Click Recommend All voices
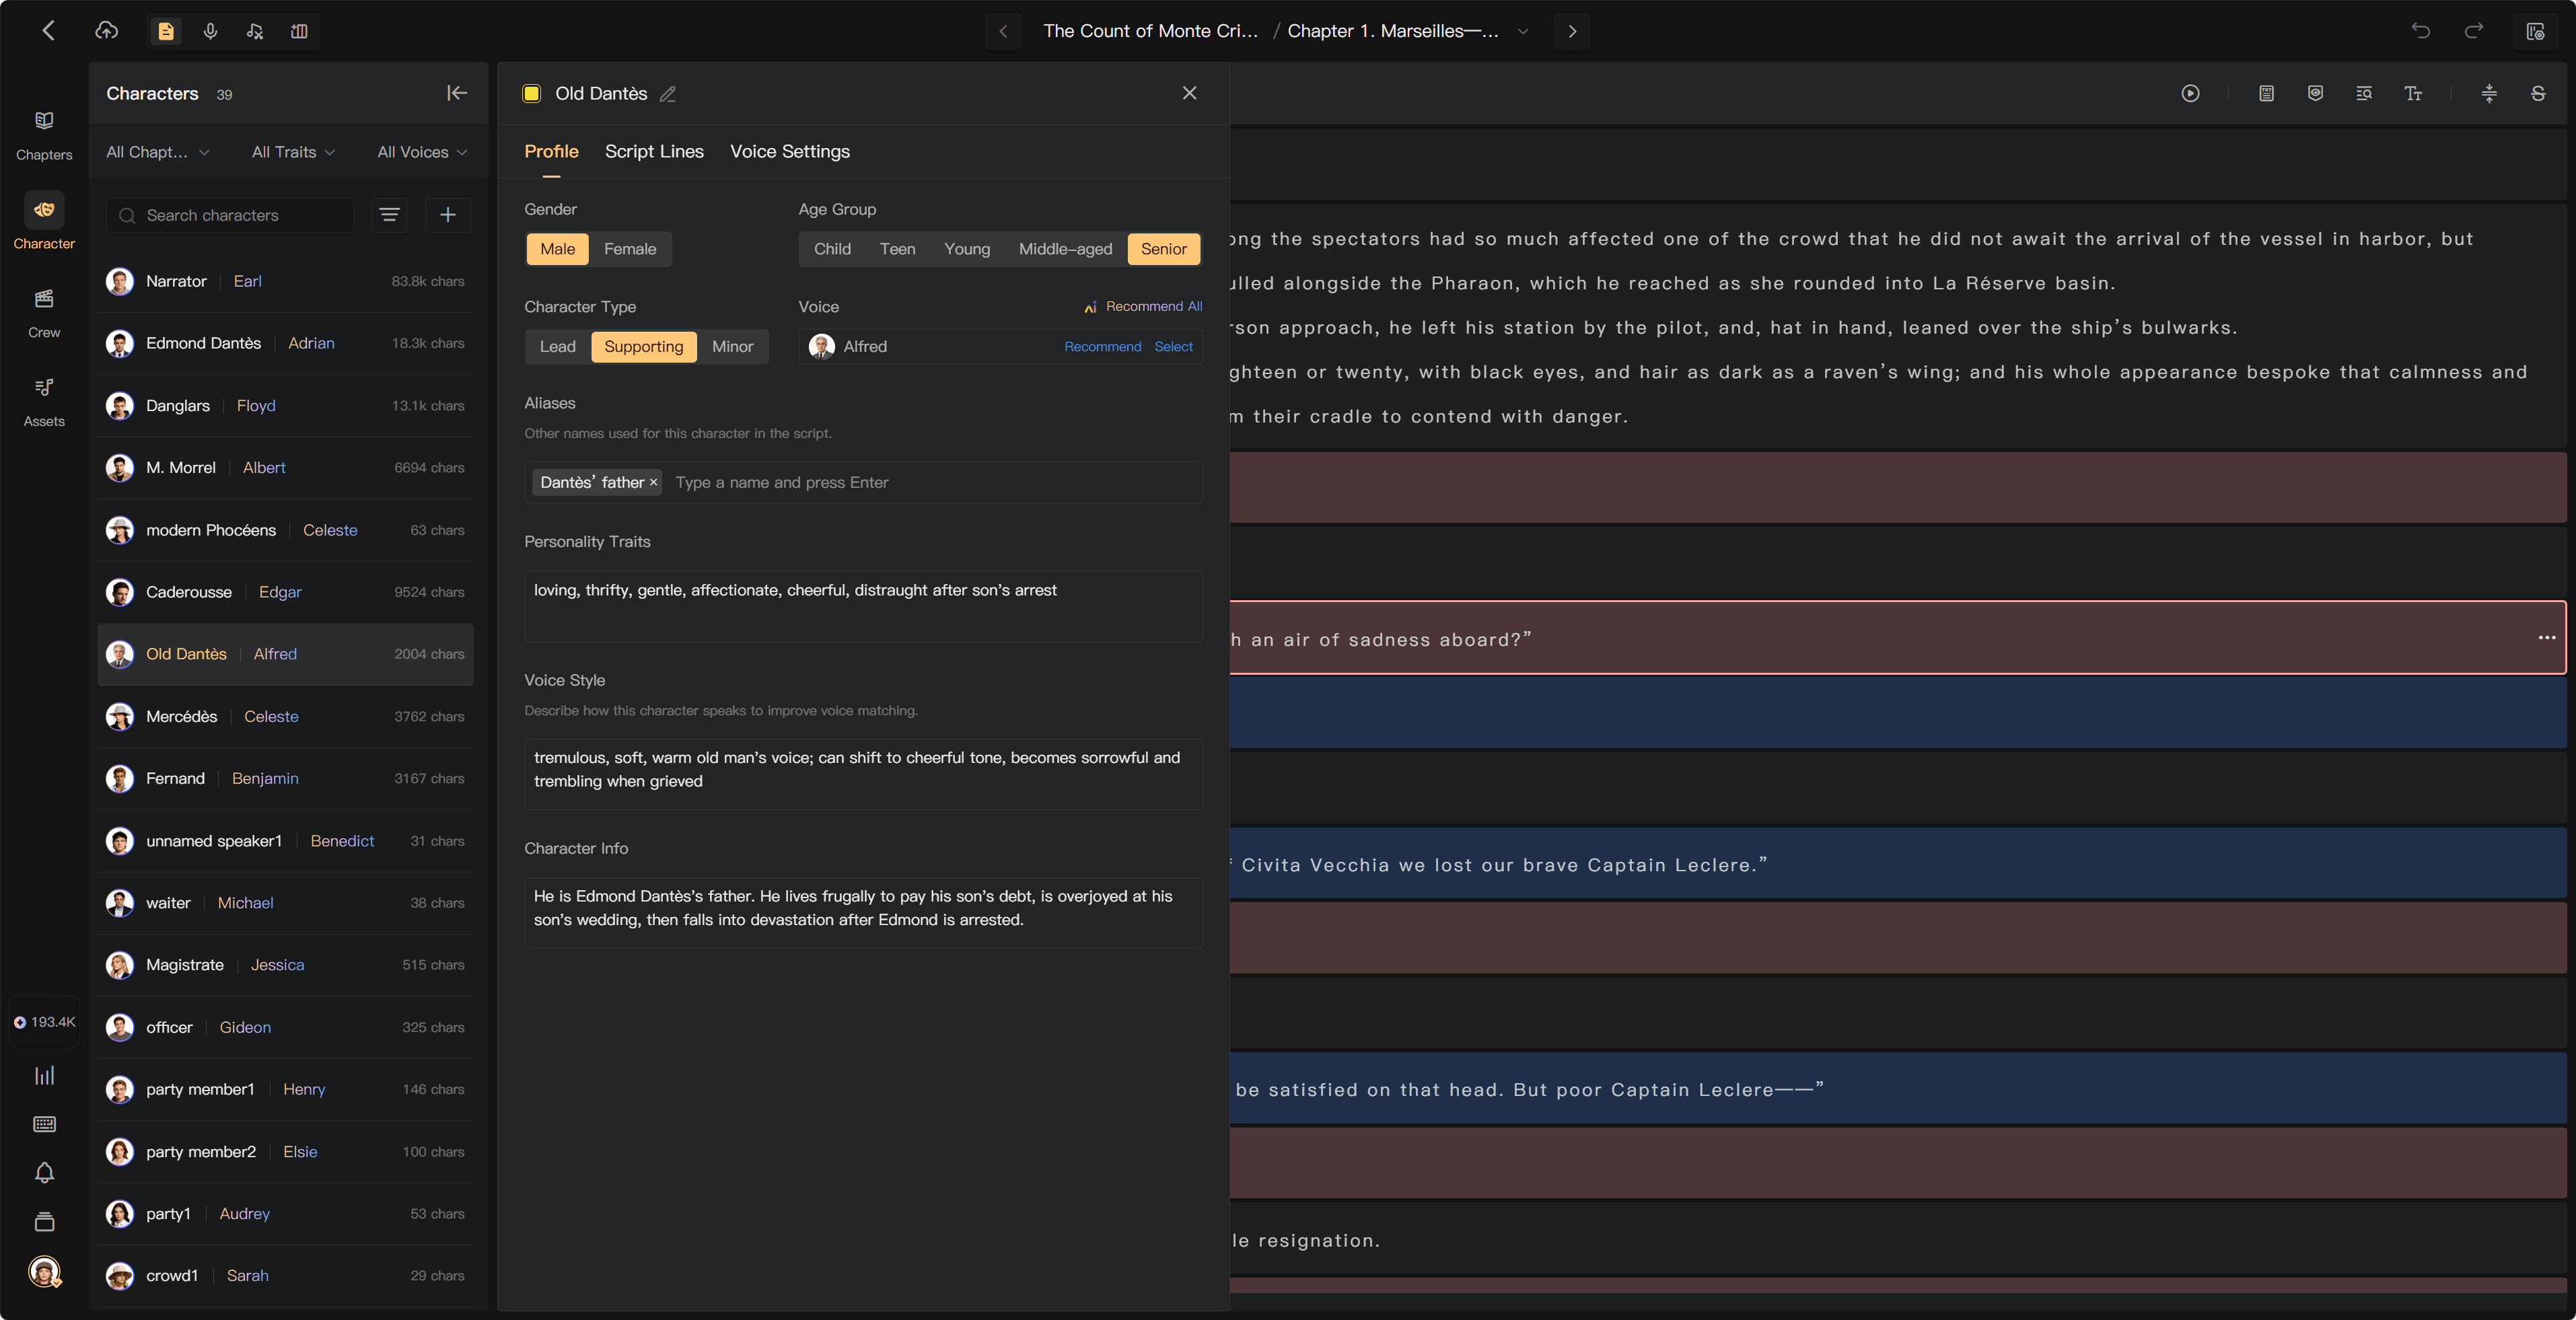The width and height of the screenshot is (2576, 1320). coord(1143,306)
